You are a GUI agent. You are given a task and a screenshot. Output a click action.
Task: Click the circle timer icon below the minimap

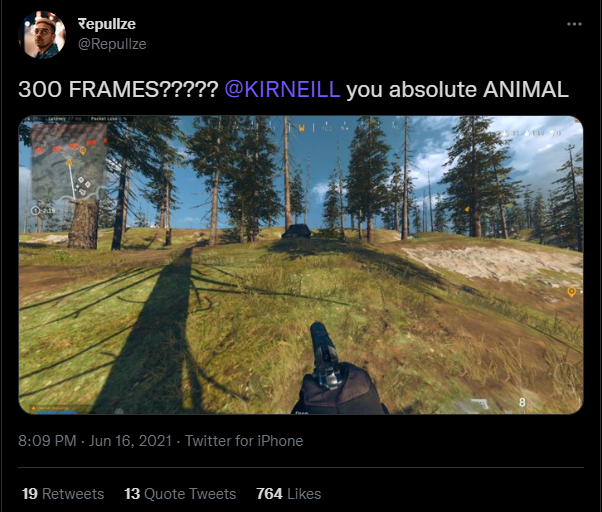35,210
